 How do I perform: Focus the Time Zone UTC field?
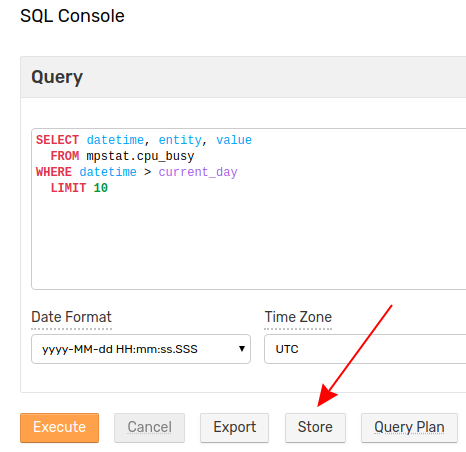[365, 349]
